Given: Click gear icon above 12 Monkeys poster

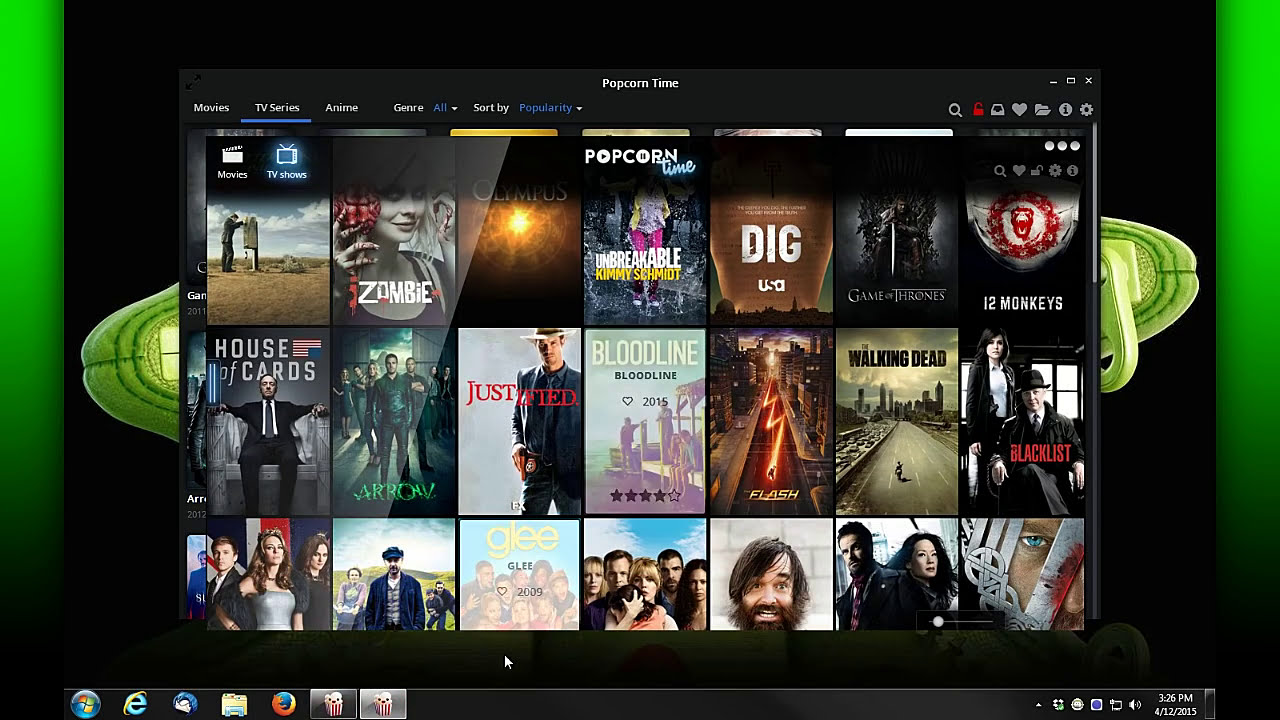Looking at the screenshot, I should (x=1055, y=171).
